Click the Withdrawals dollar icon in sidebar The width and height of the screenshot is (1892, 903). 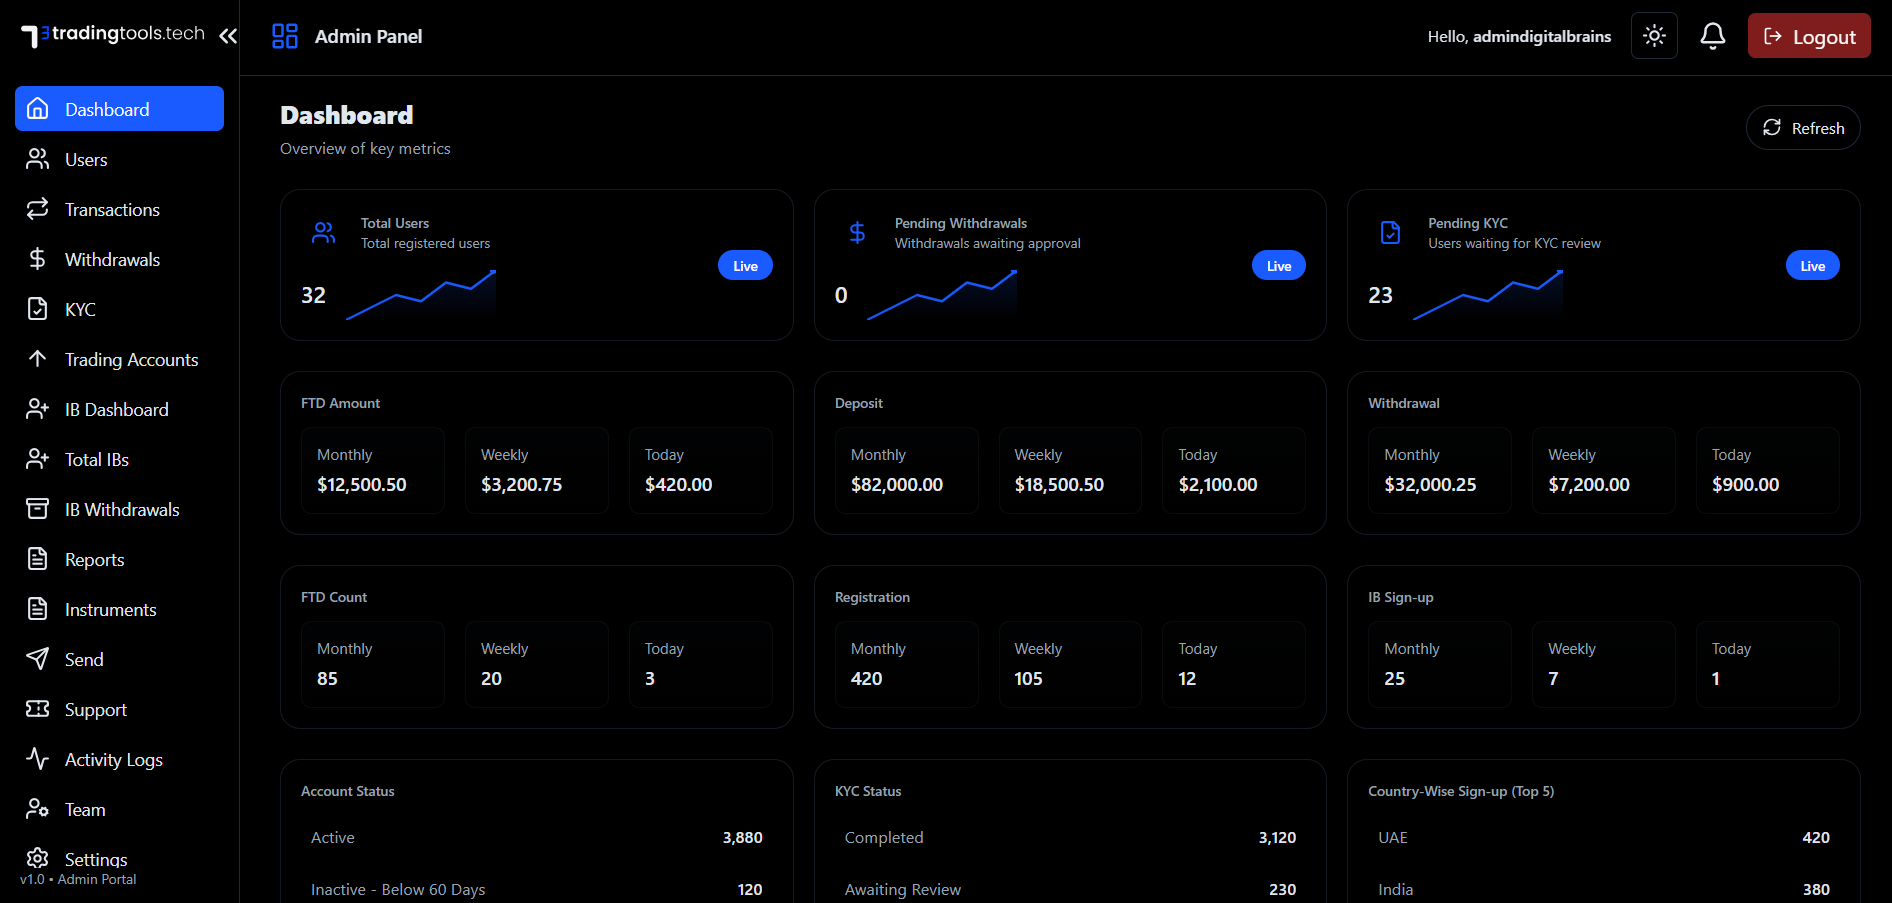38,260
